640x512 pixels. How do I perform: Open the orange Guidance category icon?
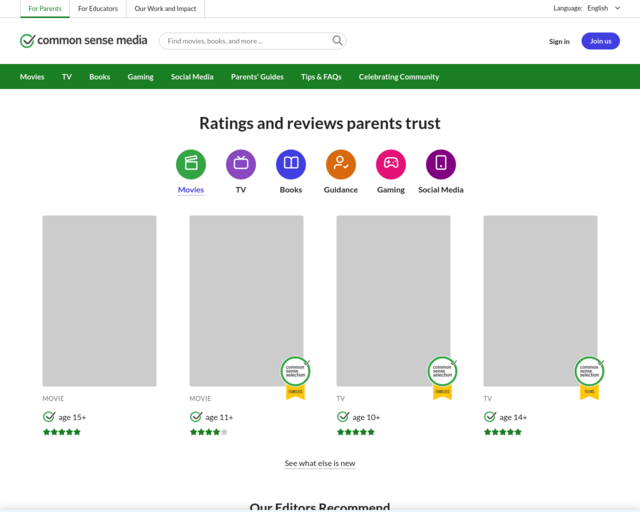341,164
